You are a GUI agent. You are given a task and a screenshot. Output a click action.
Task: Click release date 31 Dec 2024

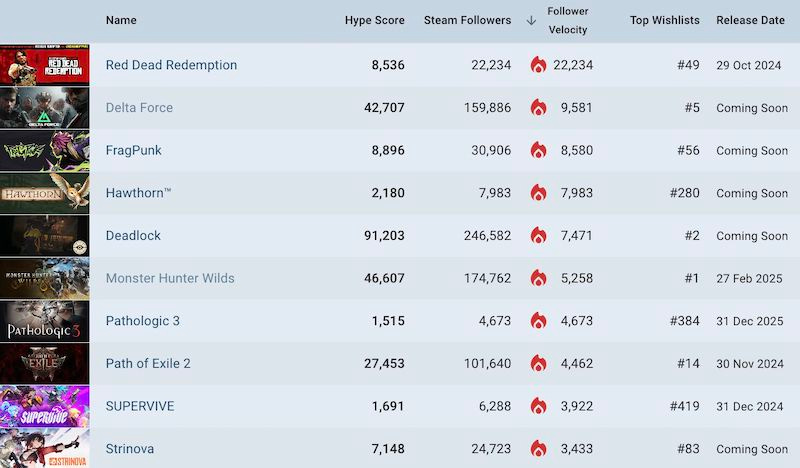click(x=749, y=406)
